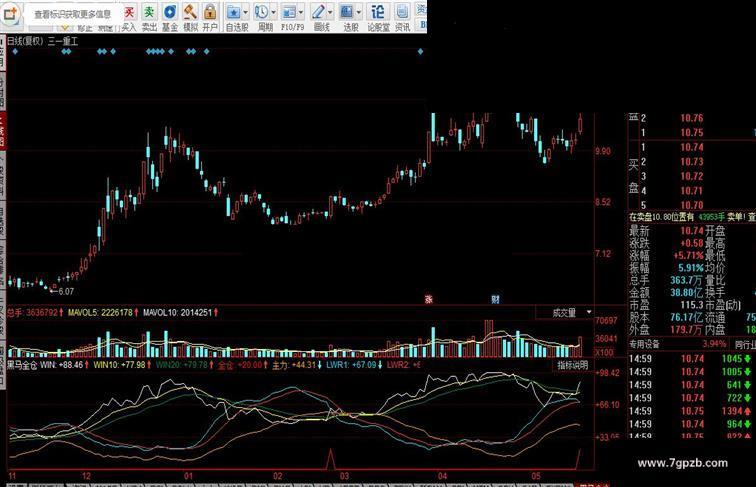Expand the 选股 stock picker dropdown arrow
Screen dimensions: 756x487
[x=360, y=12]
